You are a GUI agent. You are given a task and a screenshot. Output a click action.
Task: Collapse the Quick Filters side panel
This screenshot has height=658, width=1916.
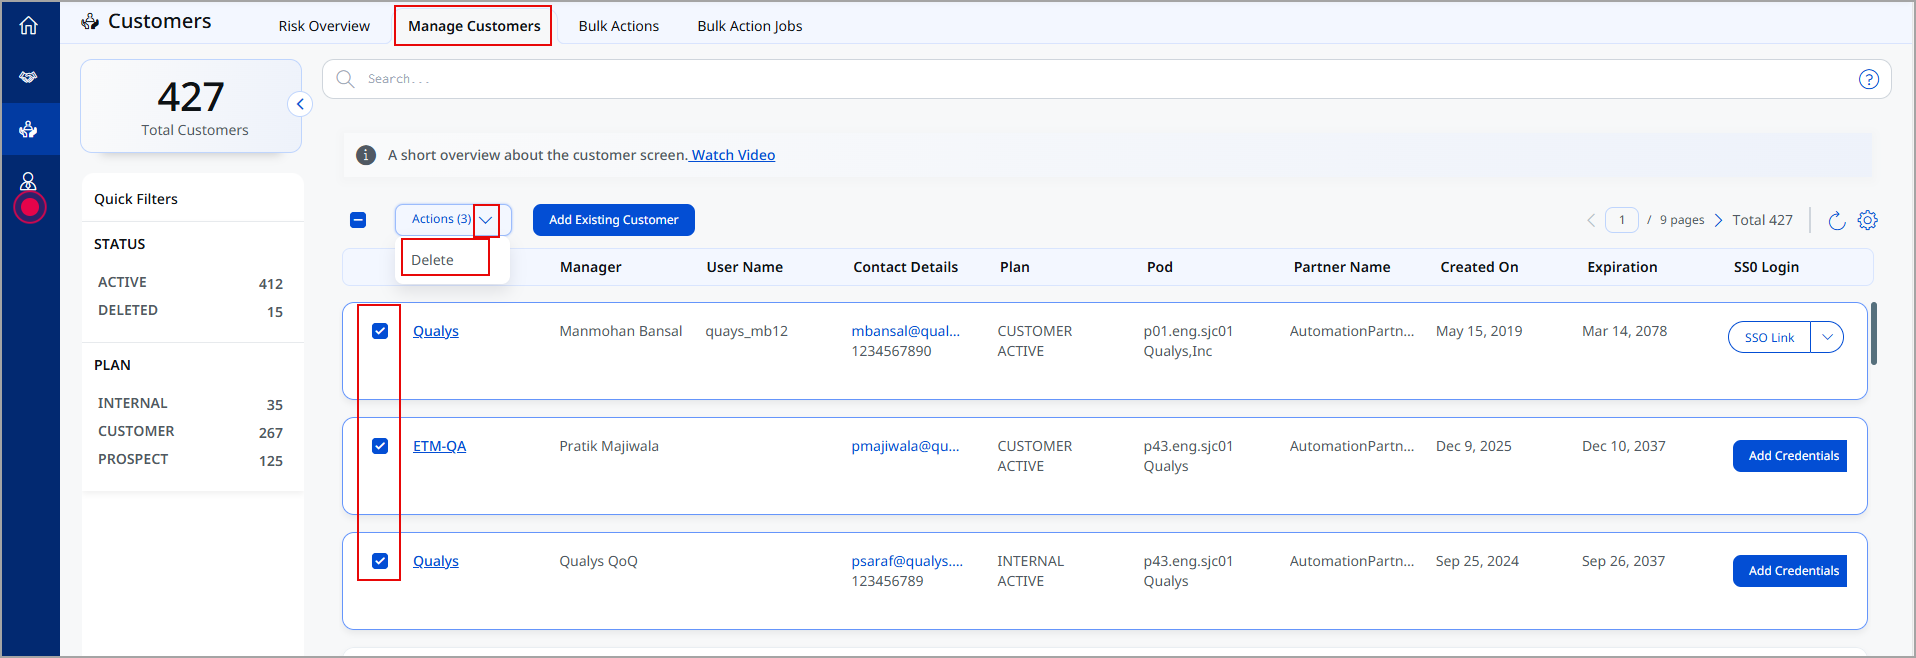(300, 104)
